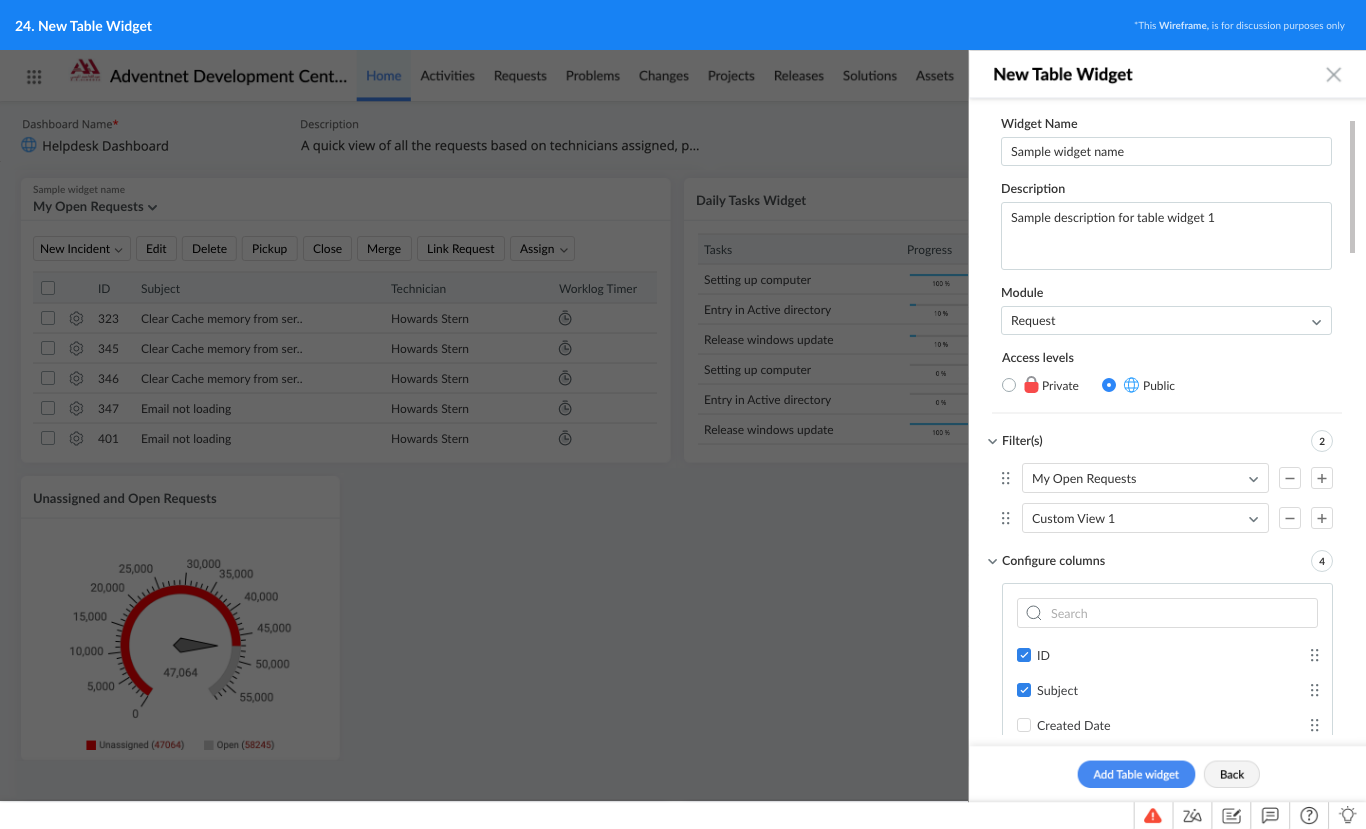This screenshot has width=1366, height=829.
Task: Open the Module dropdown showing Request
Action: pyautogui.click(x=1165, y=321)
